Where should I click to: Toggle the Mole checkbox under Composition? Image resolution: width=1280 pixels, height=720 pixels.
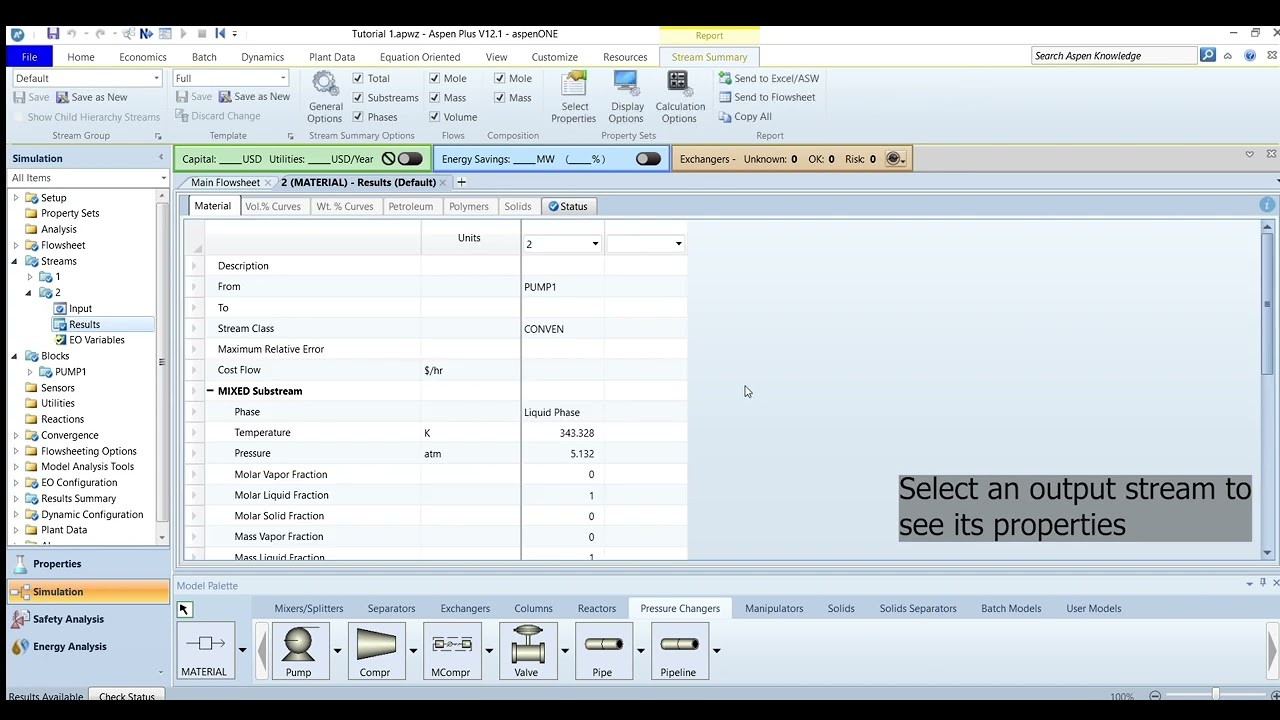click(499, 78)
